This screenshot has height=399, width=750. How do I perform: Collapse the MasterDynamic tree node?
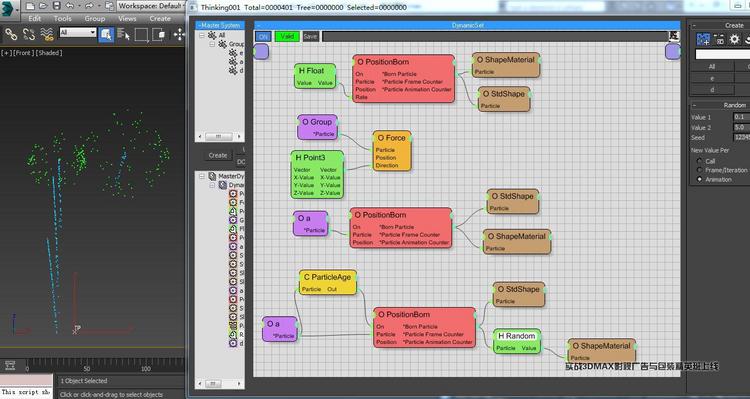coord(202,176)
